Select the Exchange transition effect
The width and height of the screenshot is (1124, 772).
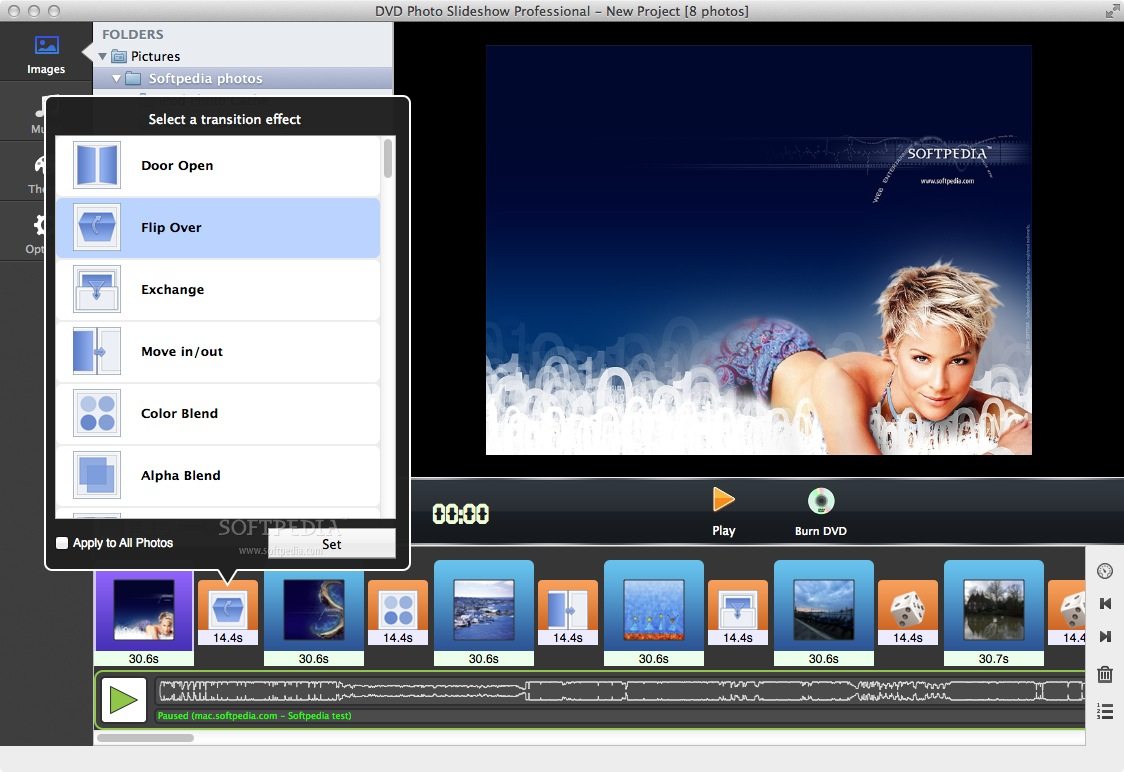pyautogui.click(x=218, y=289)
